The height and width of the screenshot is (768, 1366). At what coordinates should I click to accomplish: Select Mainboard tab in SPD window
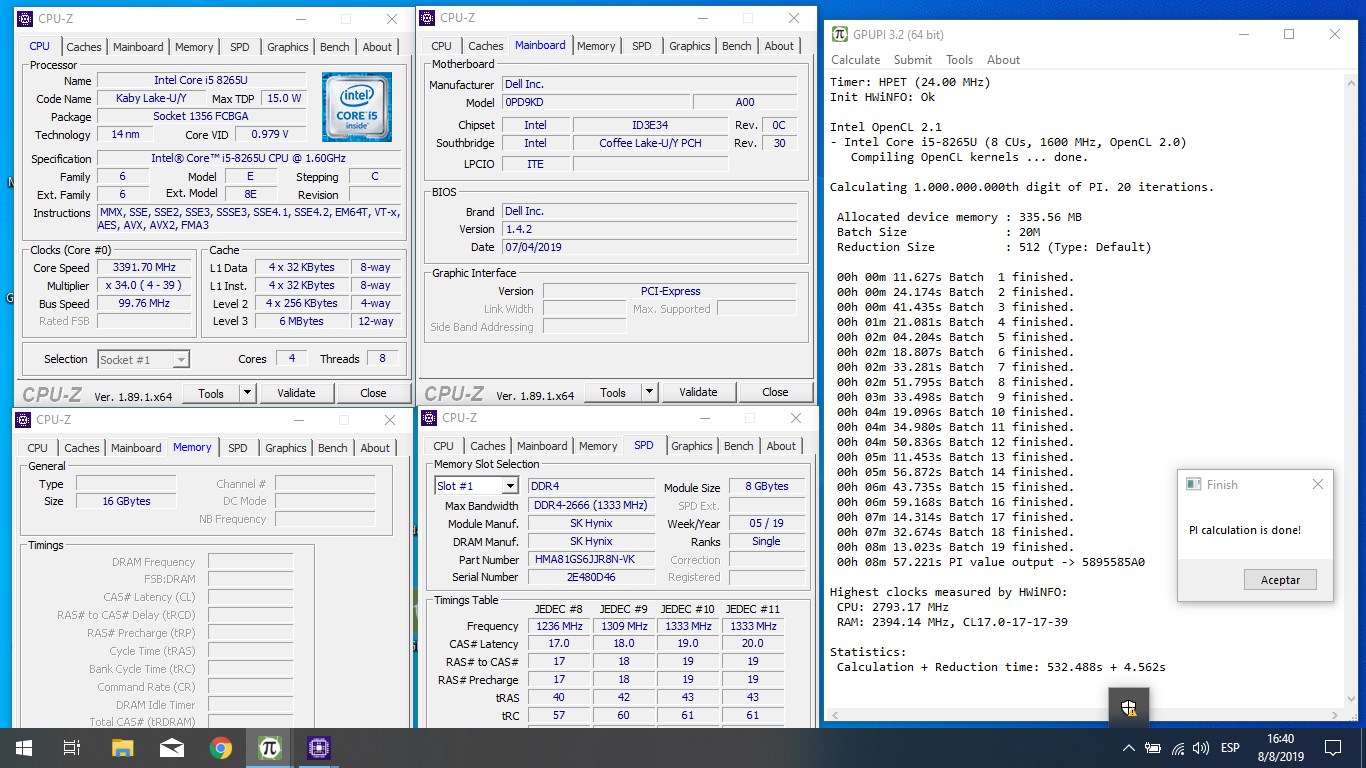click(542, 446)
